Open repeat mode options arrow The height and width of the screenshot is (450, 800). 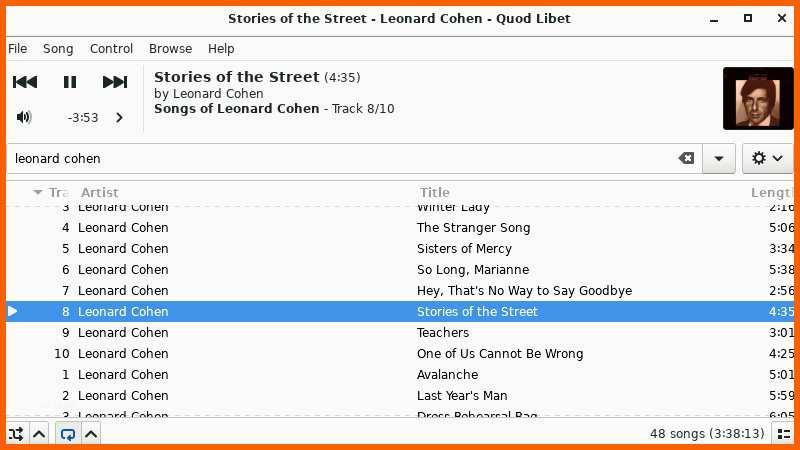(x=91, y=434)
